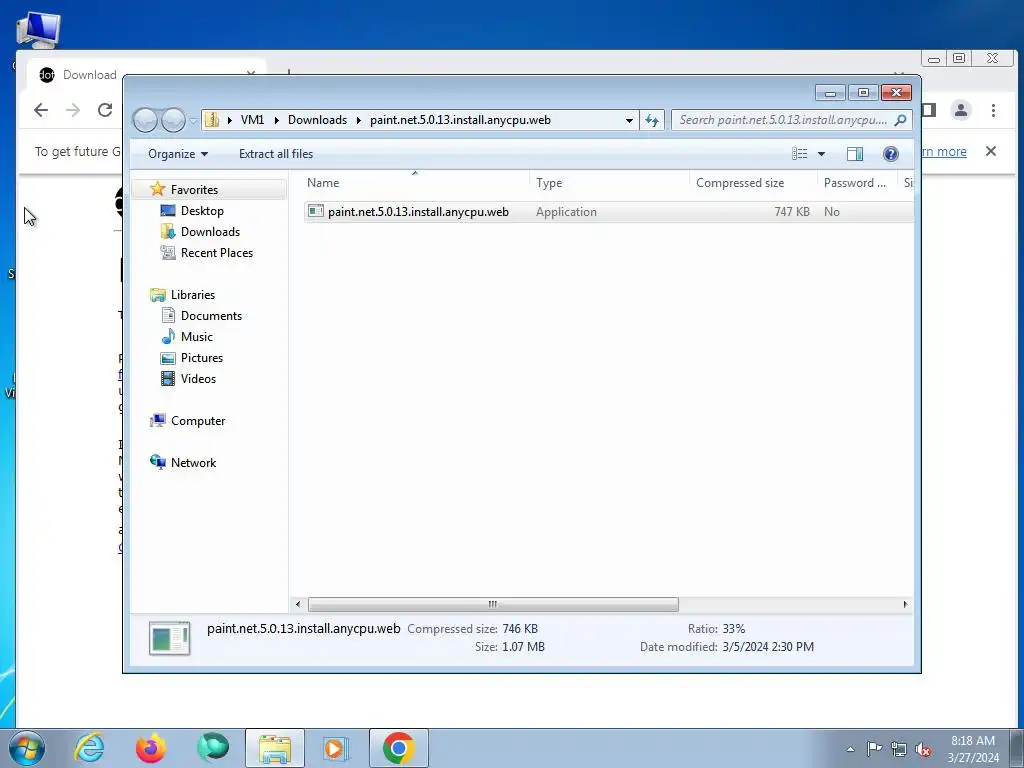Open the Organize menu

pos(178,153)
